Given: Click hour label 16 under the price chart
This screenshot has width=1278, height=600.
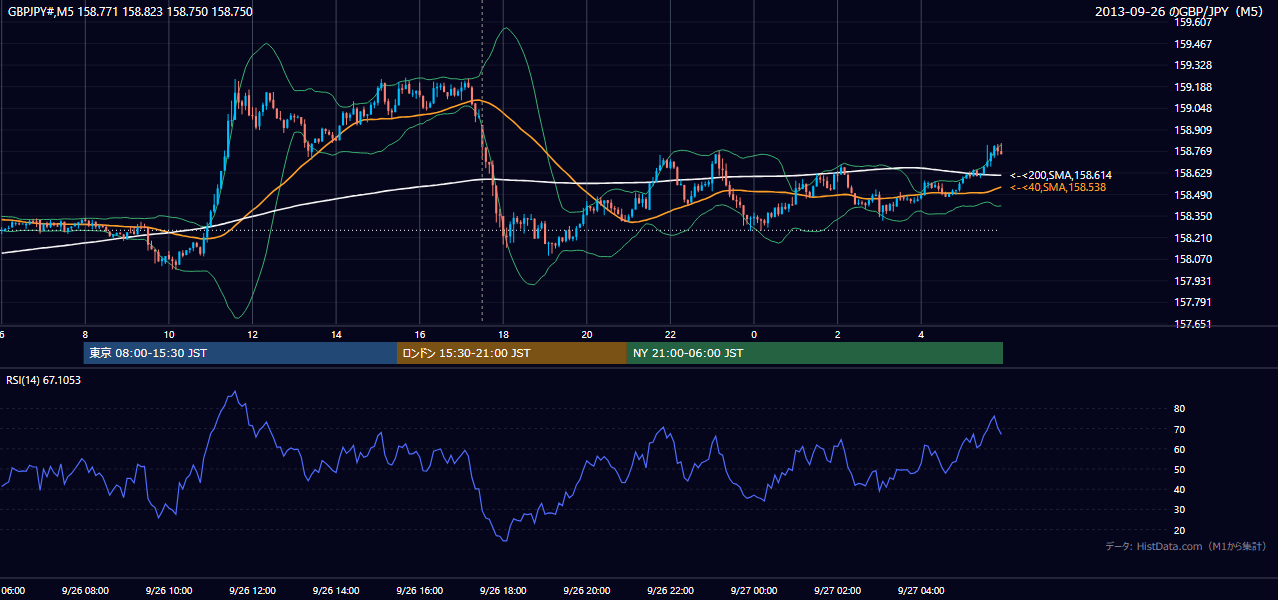Looking at the screenshot, I should pos(420,335).
